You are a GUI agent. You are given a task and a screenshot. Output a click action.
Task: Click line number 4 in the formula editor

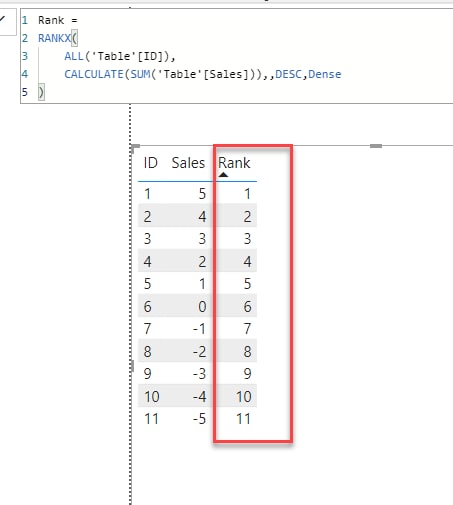click(x=25, y=74)
